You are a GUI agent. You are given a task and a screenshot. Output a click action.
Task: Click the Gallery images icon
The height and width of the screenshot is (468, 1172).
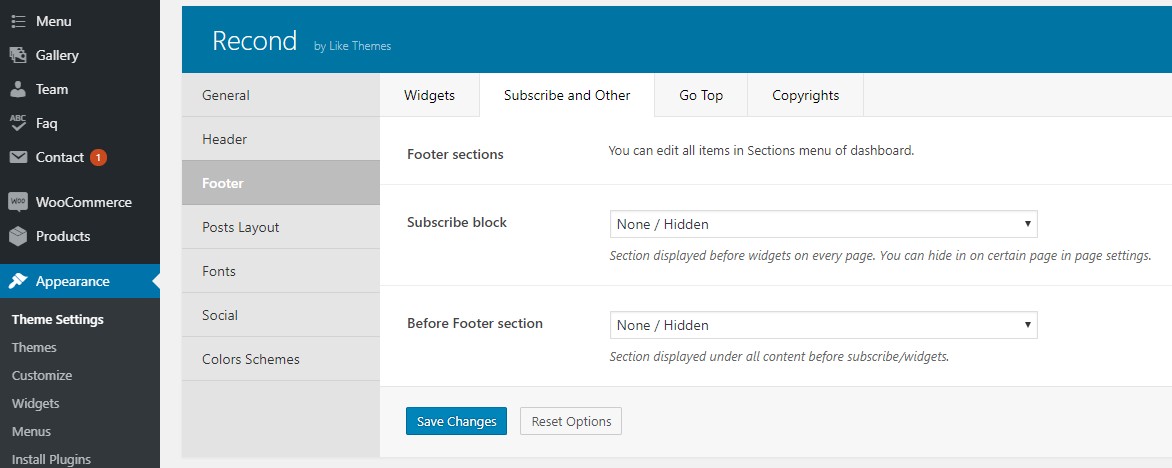(x=18, y=55)
